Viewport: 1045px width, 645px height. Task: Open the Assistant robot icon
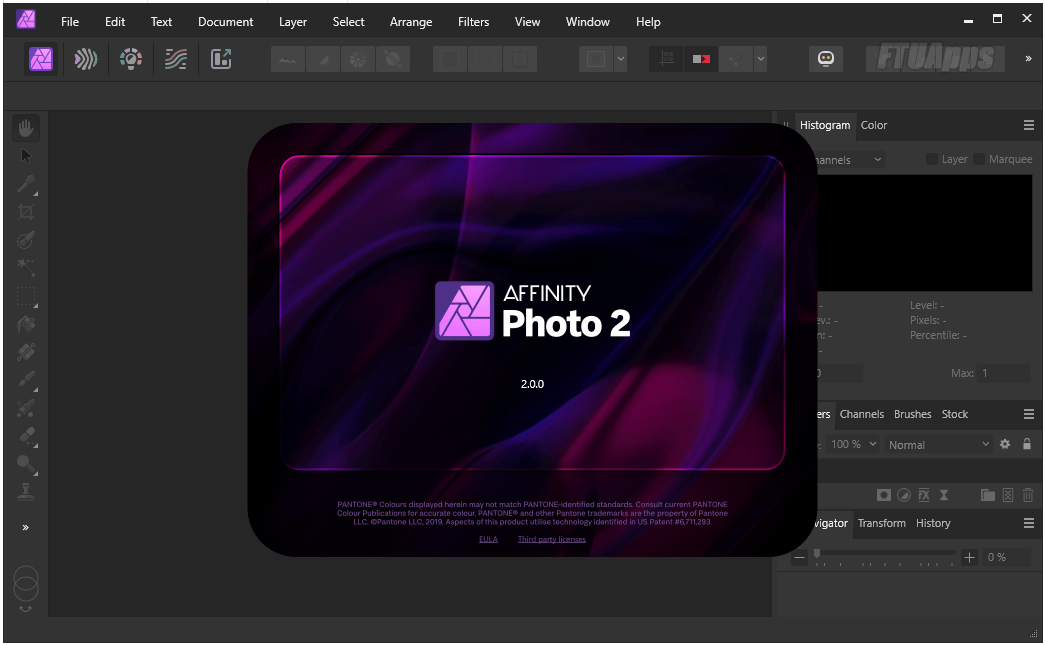826,59
